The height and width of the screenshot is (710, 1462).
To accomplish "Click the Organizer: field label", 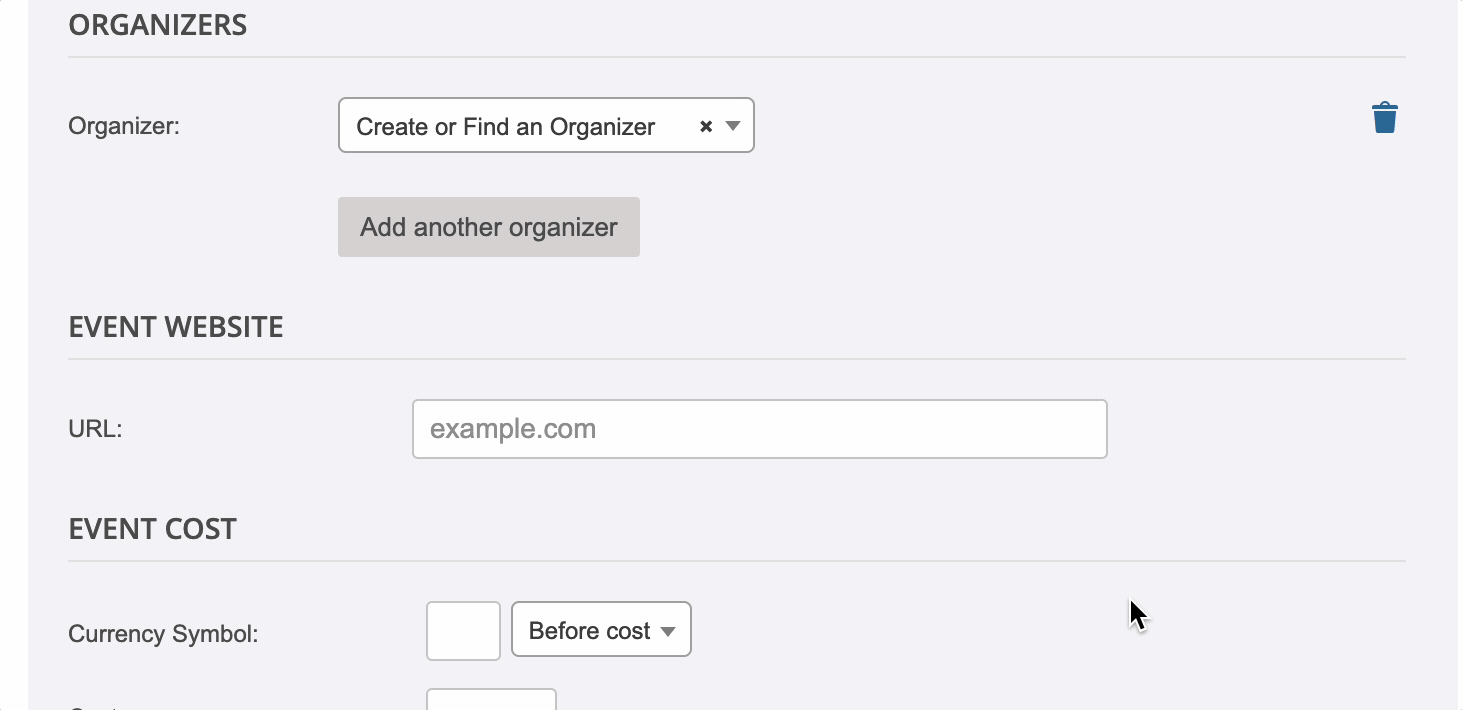I will point(124,127).
